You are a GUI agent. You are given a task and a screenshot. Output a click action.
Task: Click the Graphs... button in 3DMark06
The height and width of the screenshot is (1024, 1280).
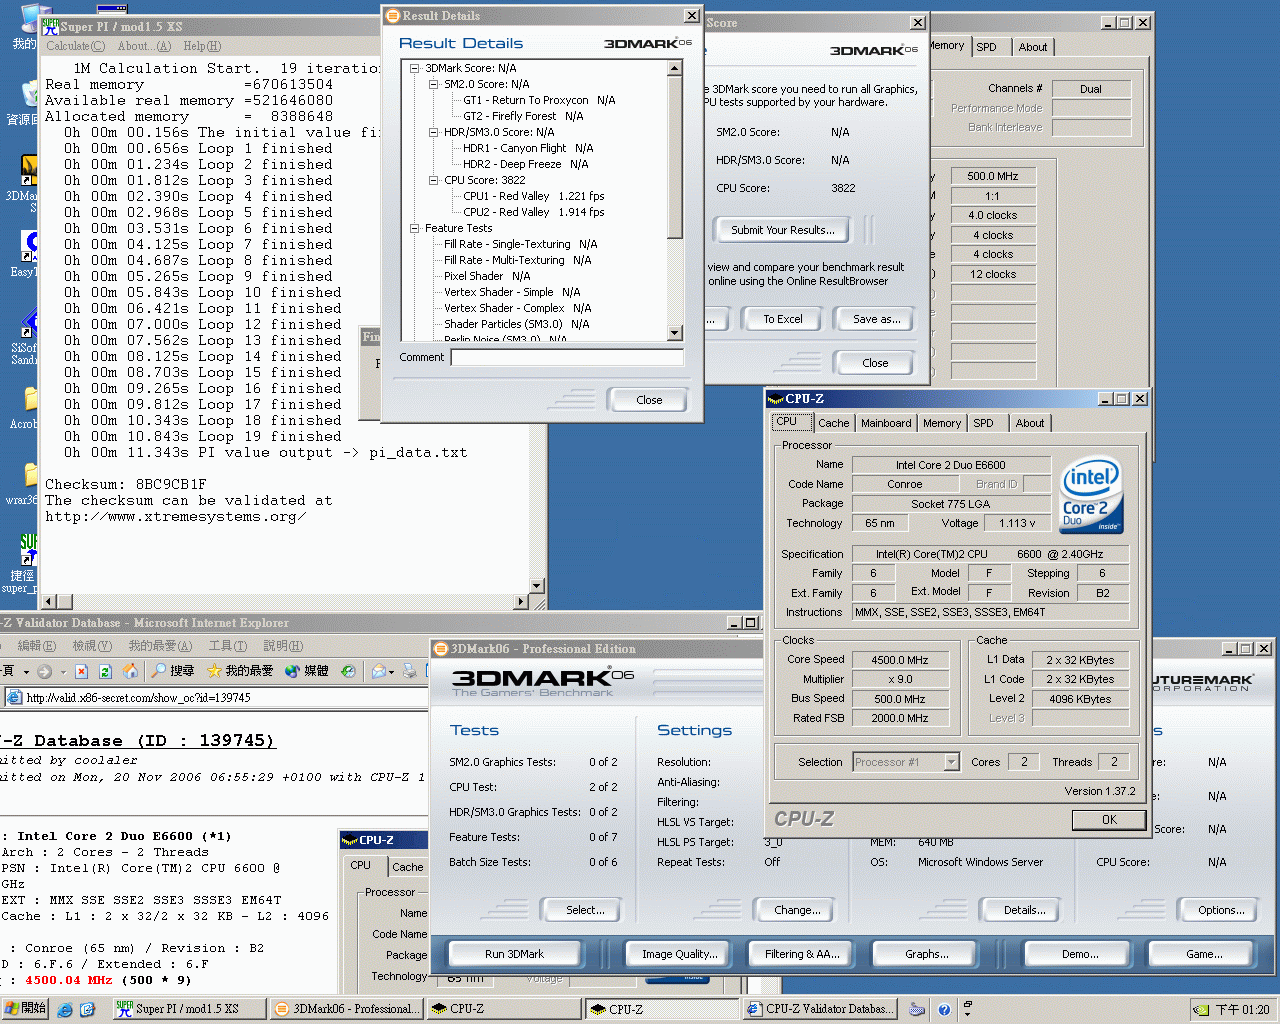[927, 954]
